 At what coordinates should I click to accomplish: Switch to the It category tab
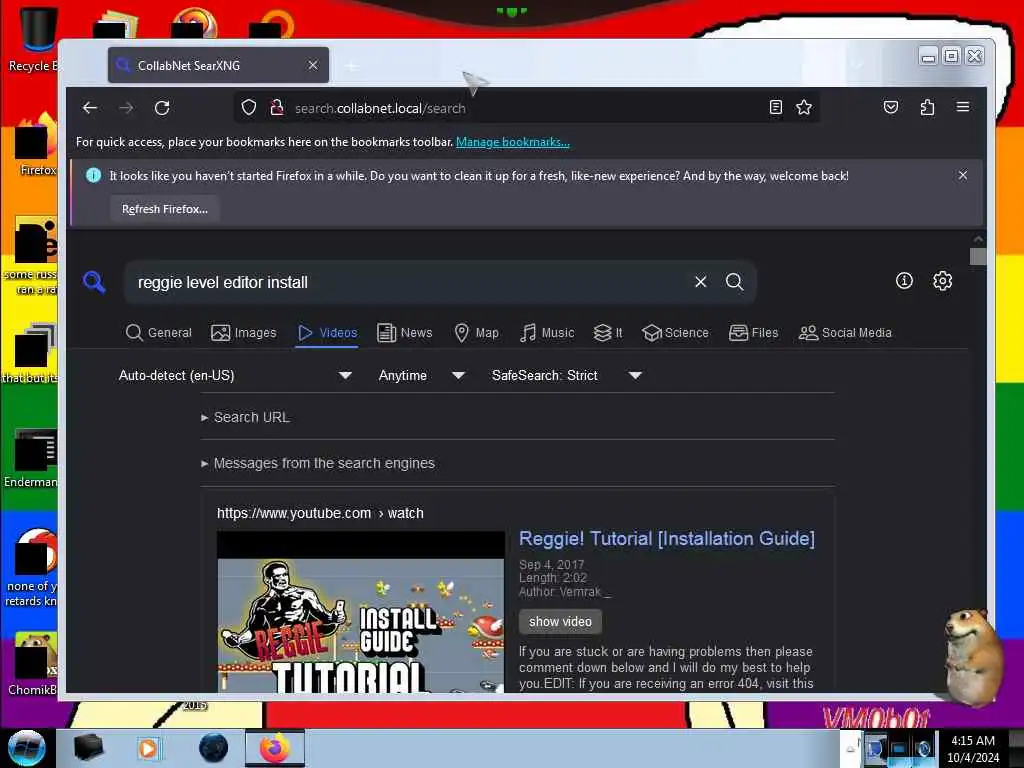pyautogui.click(x=607, y=333)
